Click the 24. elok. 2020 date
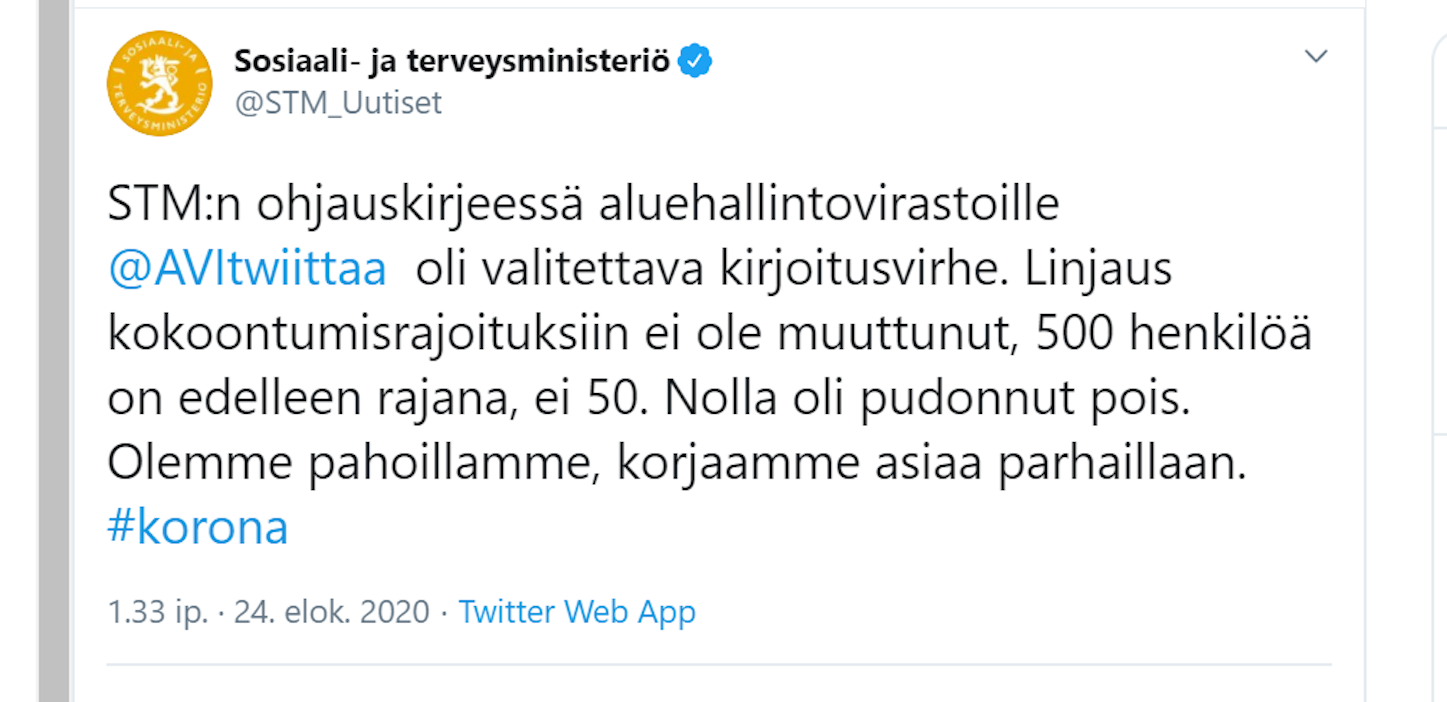1447x702 pixels. pos(331,611)
